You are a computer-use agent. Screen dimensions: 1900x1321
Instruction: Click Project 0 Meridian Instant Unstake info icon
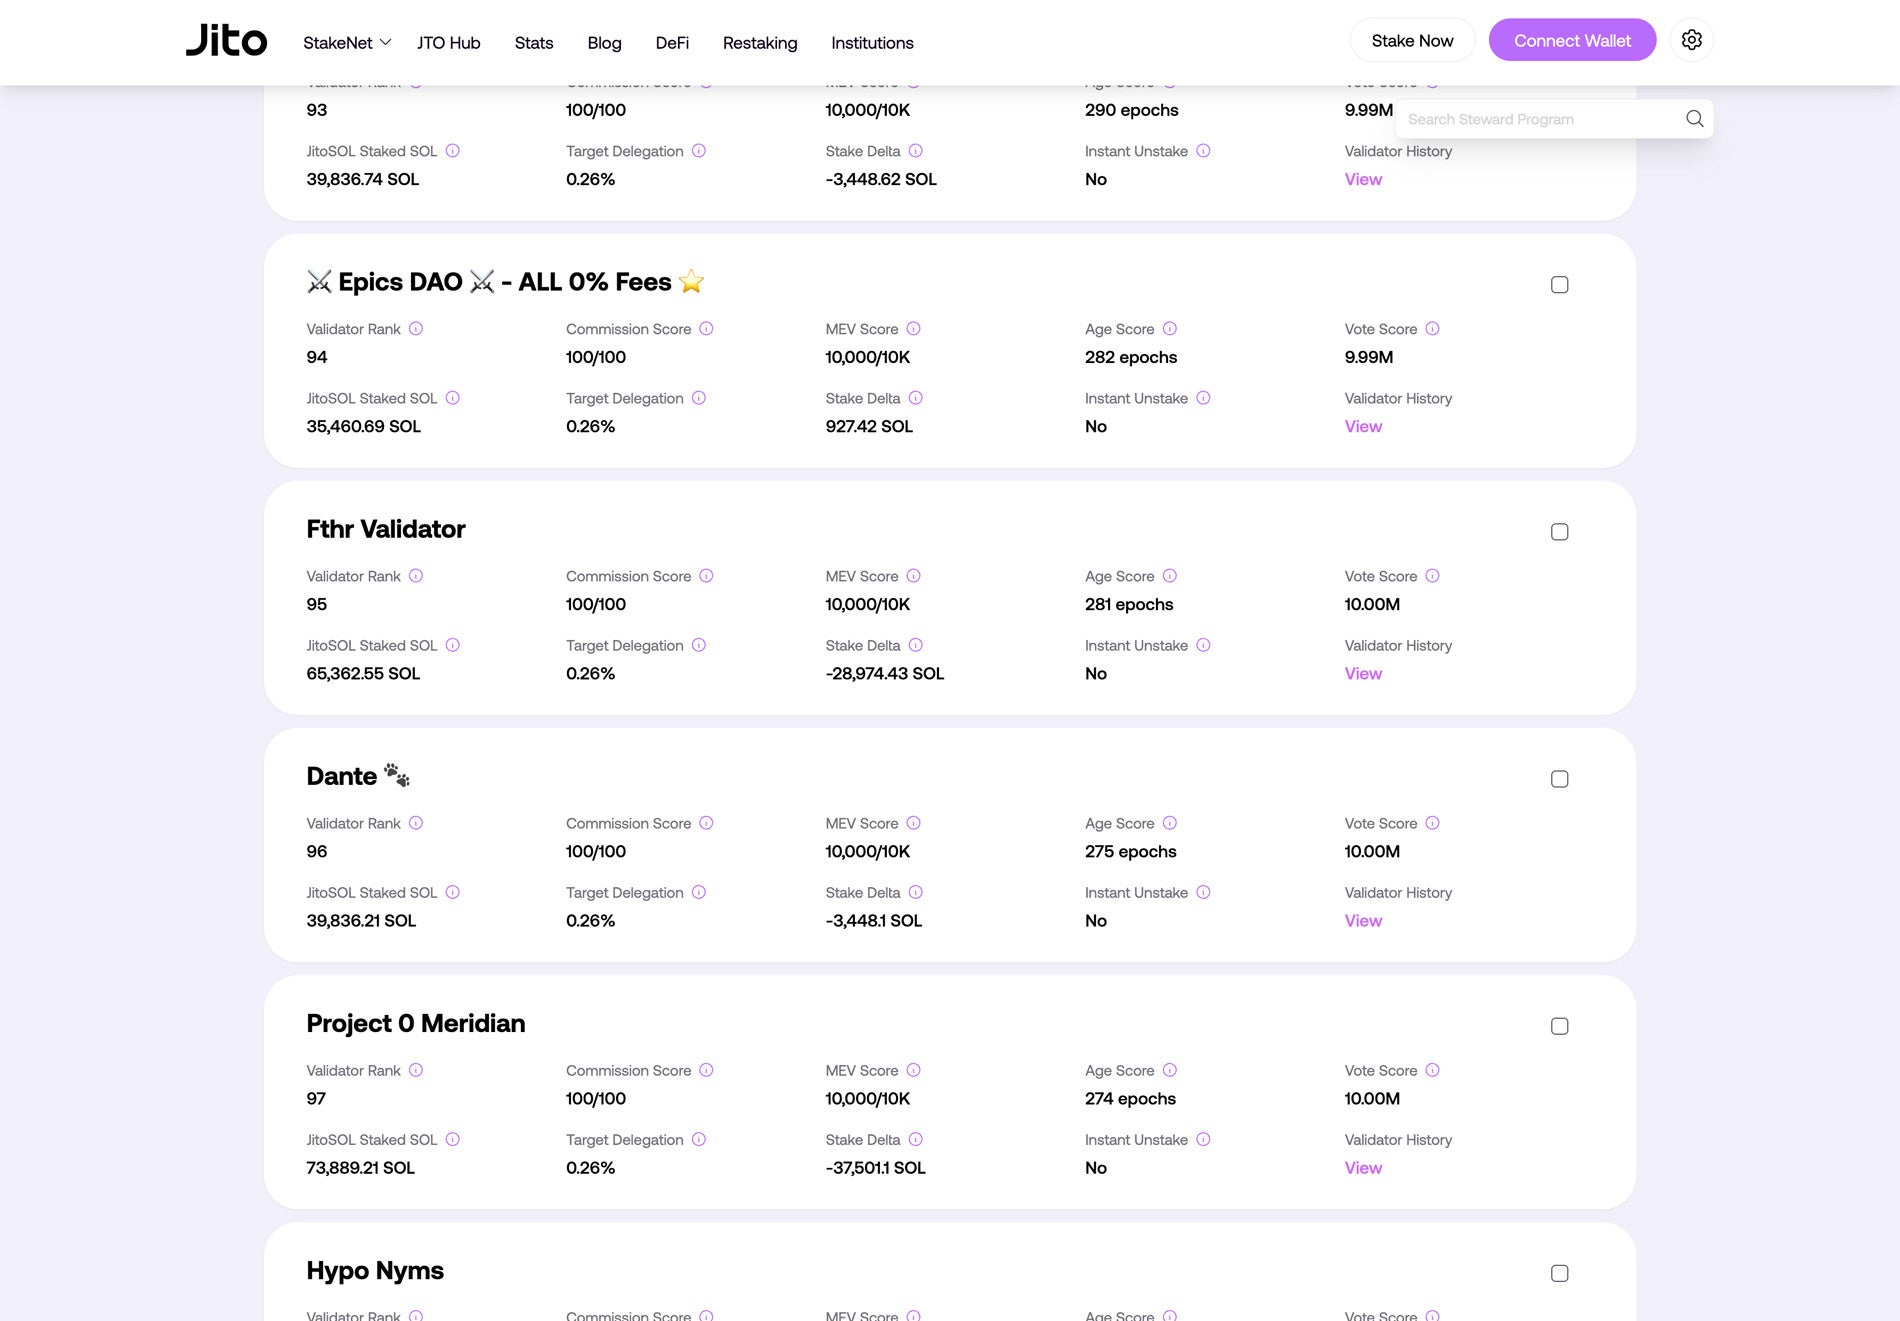coord(1203,1139)
